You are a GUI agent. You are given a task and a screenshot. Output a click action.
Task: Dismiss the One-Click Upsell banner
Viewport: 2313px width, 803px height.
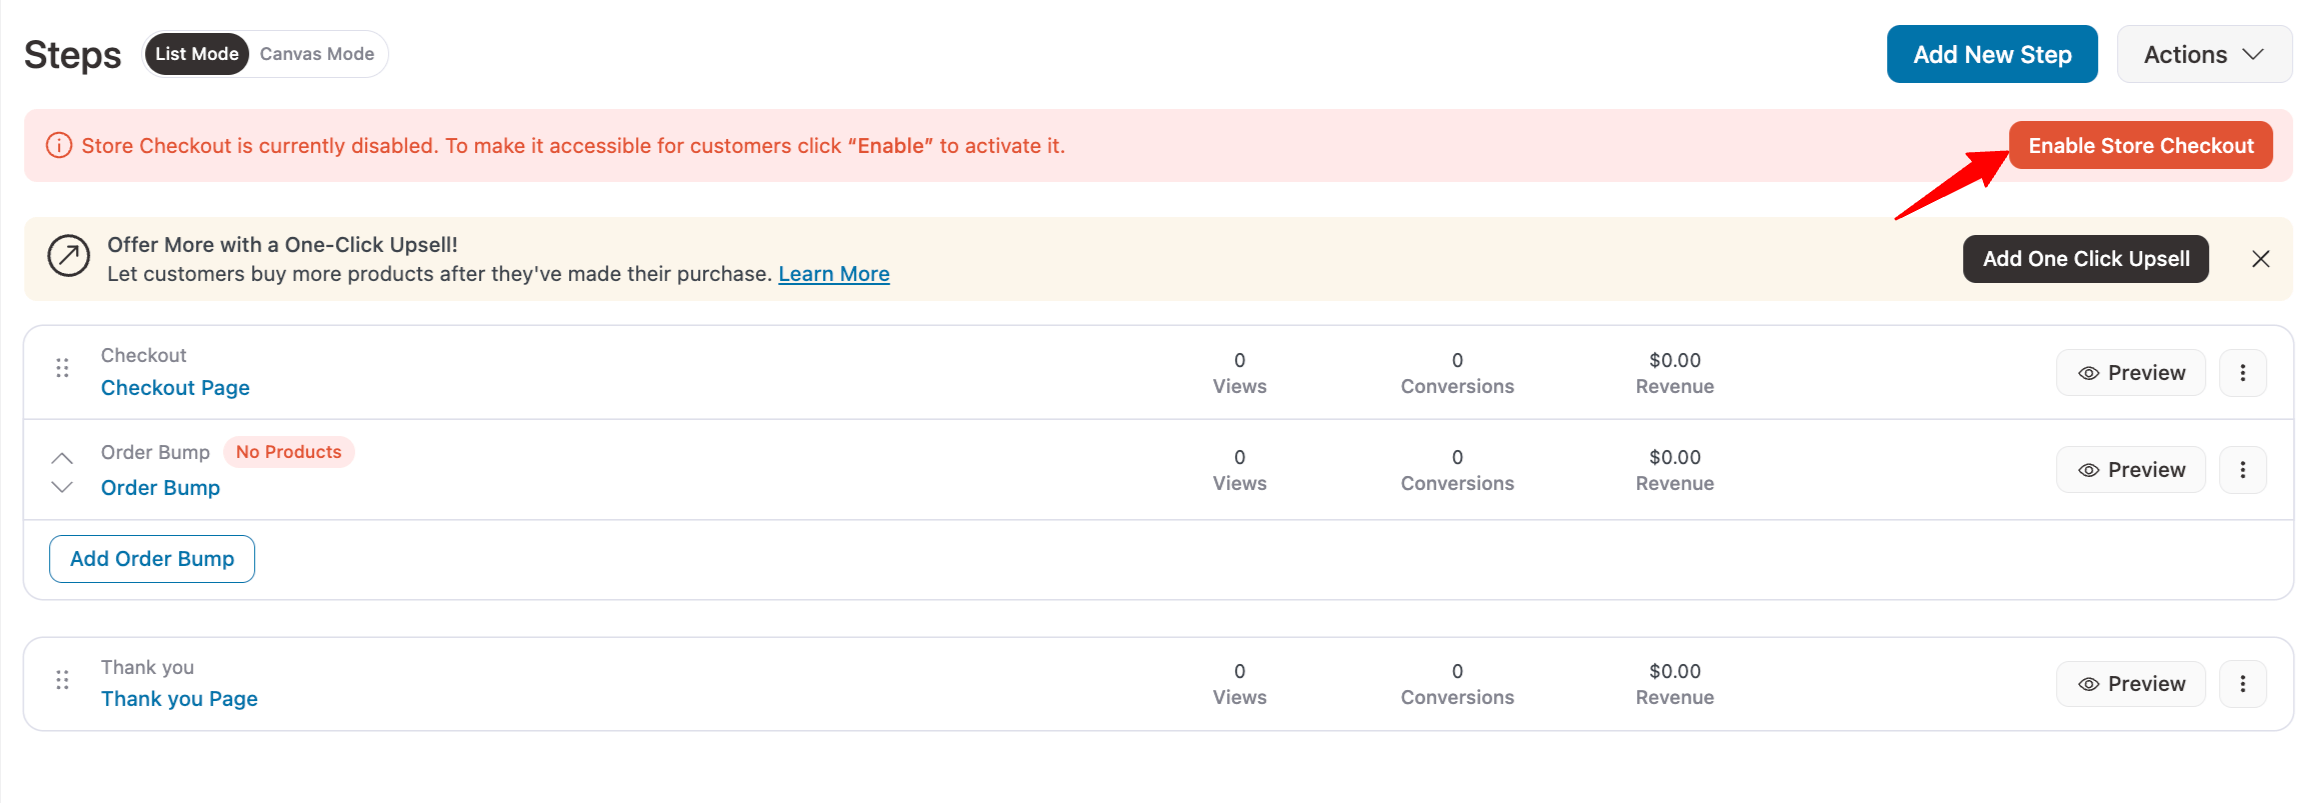(2261, 258)
